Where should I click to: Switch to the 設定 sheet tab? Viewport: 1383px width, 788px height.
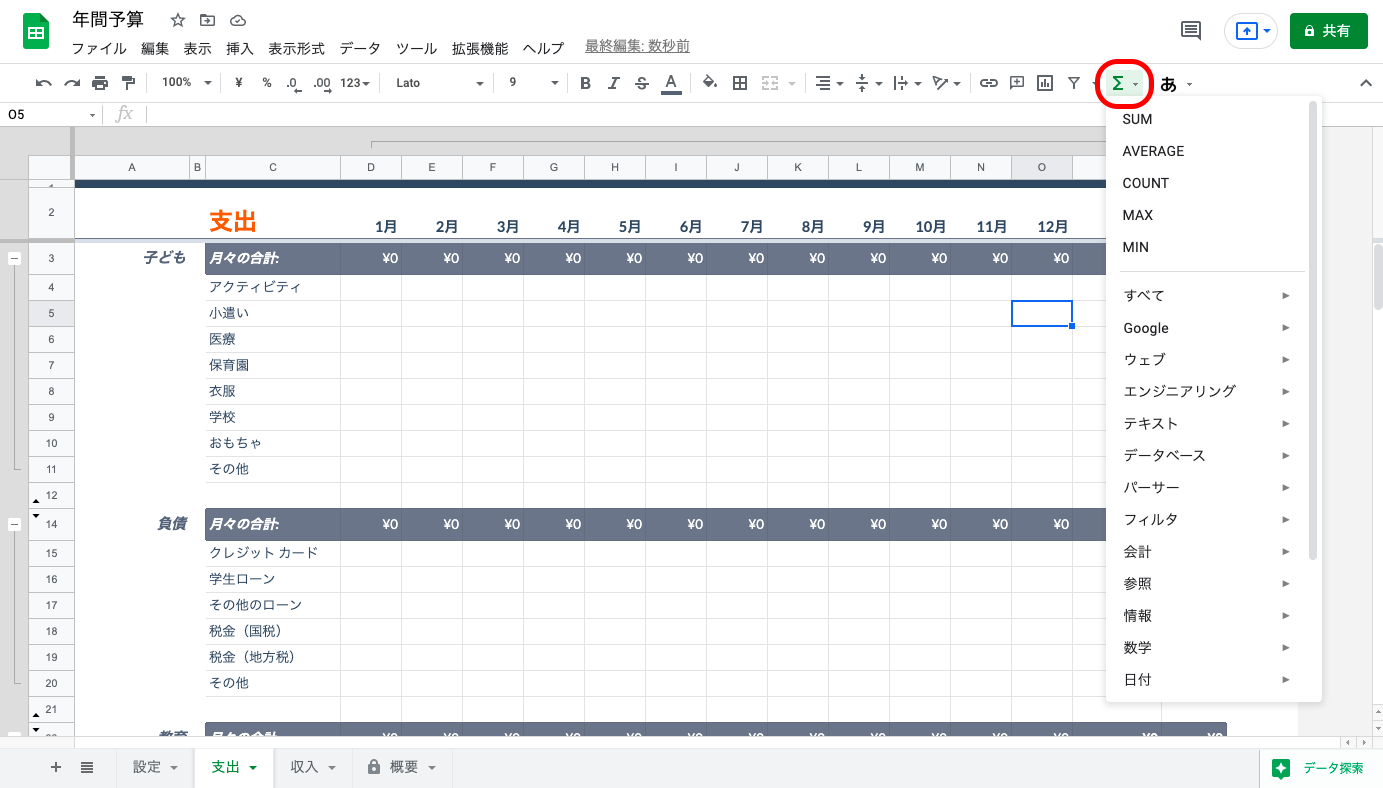tap(156, 767)
